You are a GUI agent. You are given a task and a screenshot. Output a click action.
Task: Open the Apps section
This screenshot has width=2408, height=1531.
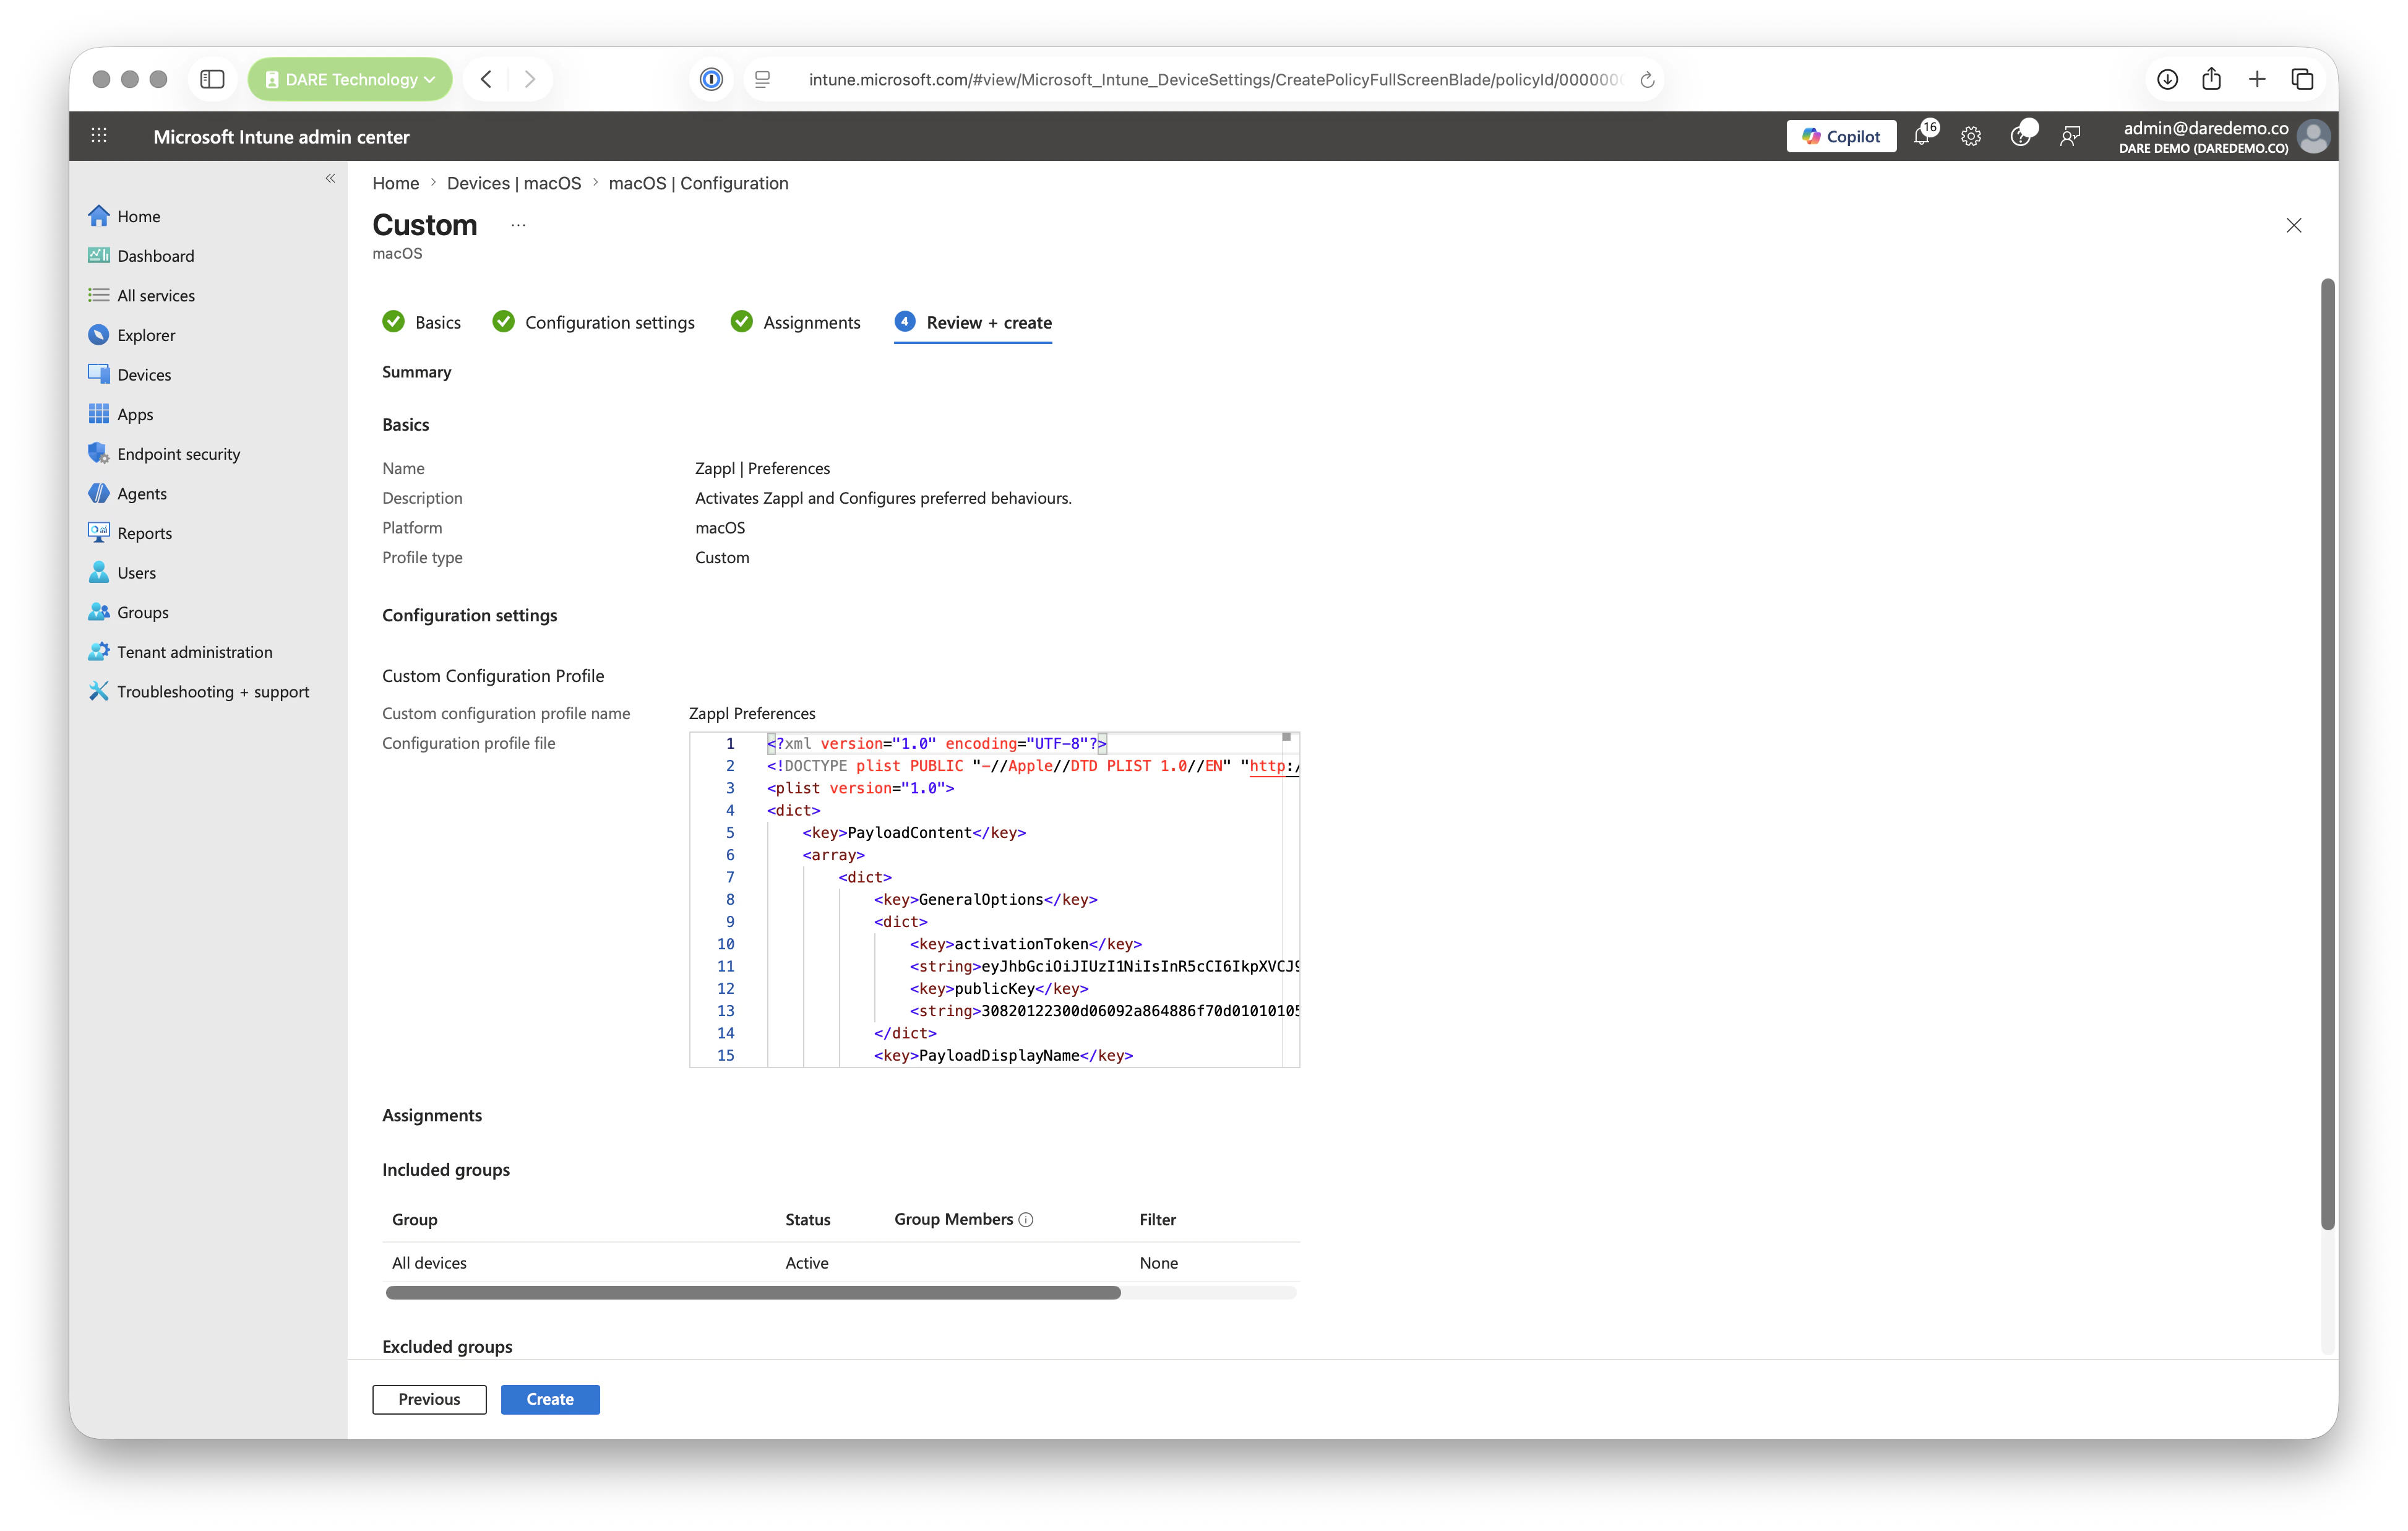135,414
